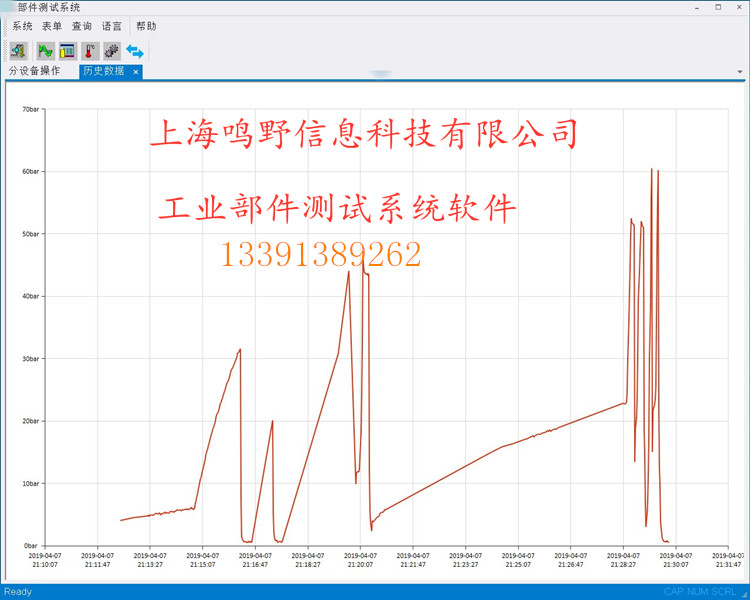Open the 系统 menu

click(x=21, y=26)
